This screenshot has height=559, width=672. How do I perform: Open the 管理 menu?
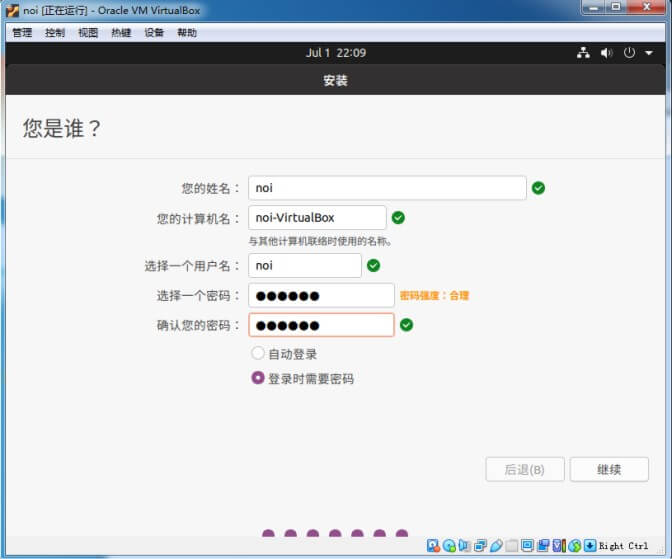[x=22, y=33]
